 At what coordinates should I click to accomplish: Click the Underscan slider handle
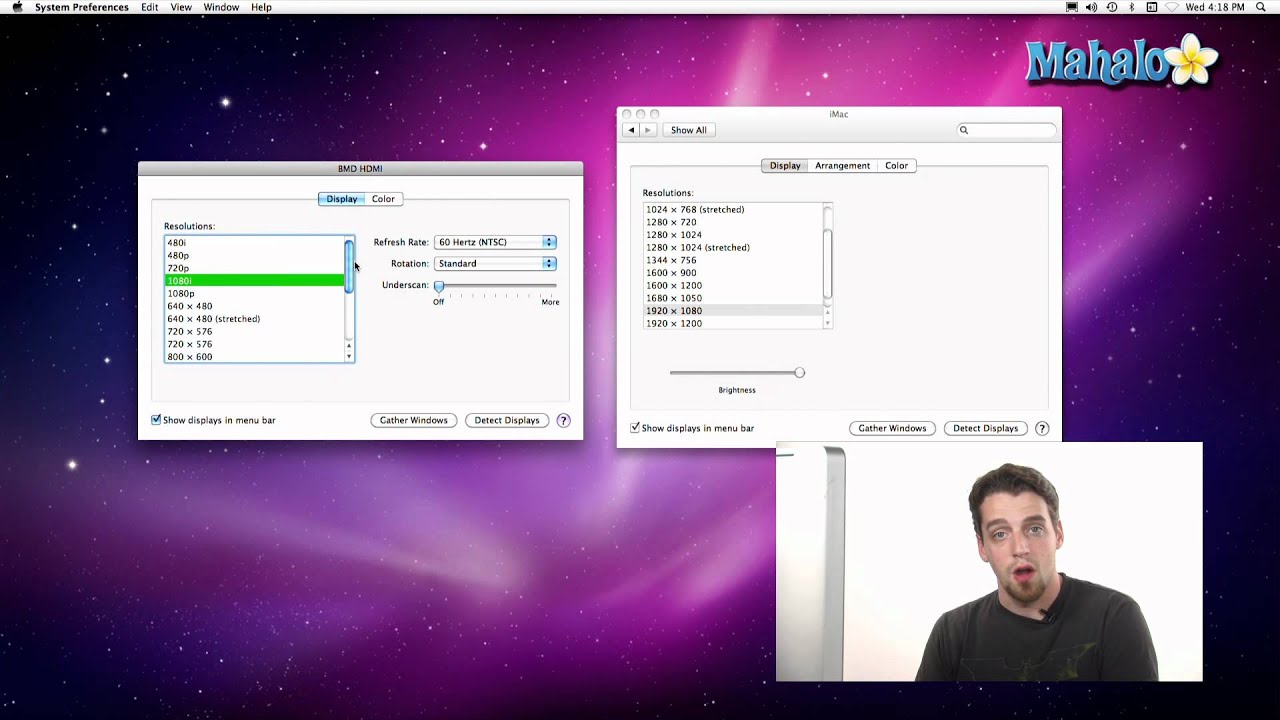tap(439, 286)
